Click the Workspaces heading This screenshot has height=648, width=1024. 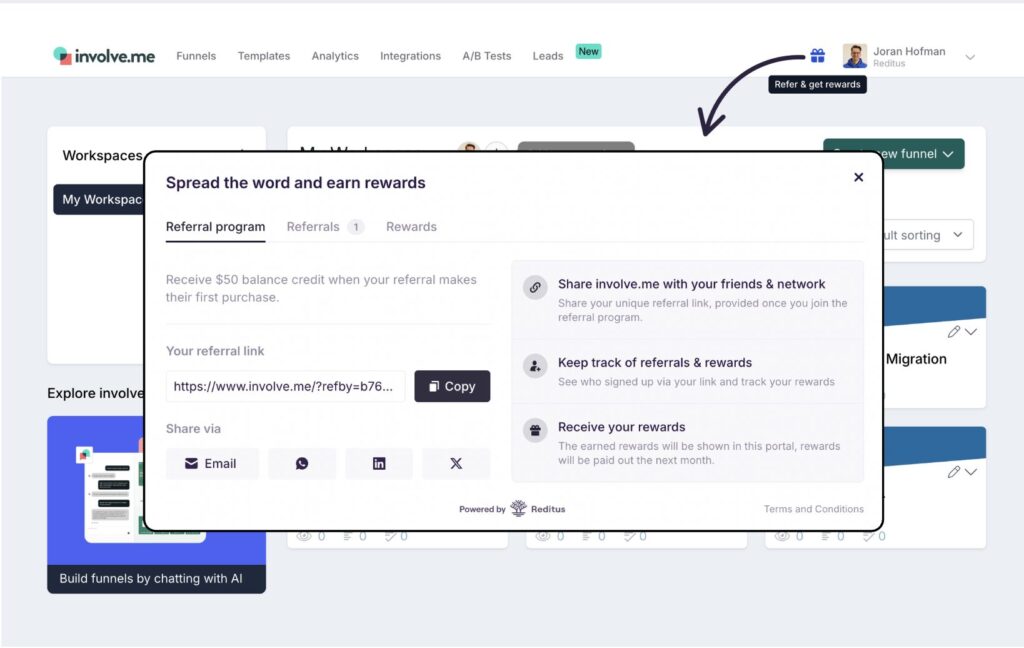point(103,155)
